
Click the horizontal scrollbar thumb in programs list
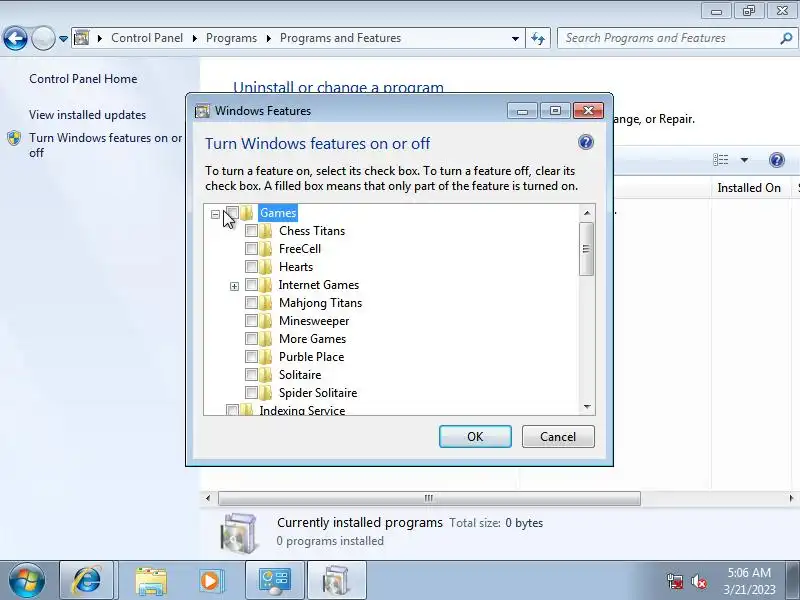point(429,498)
